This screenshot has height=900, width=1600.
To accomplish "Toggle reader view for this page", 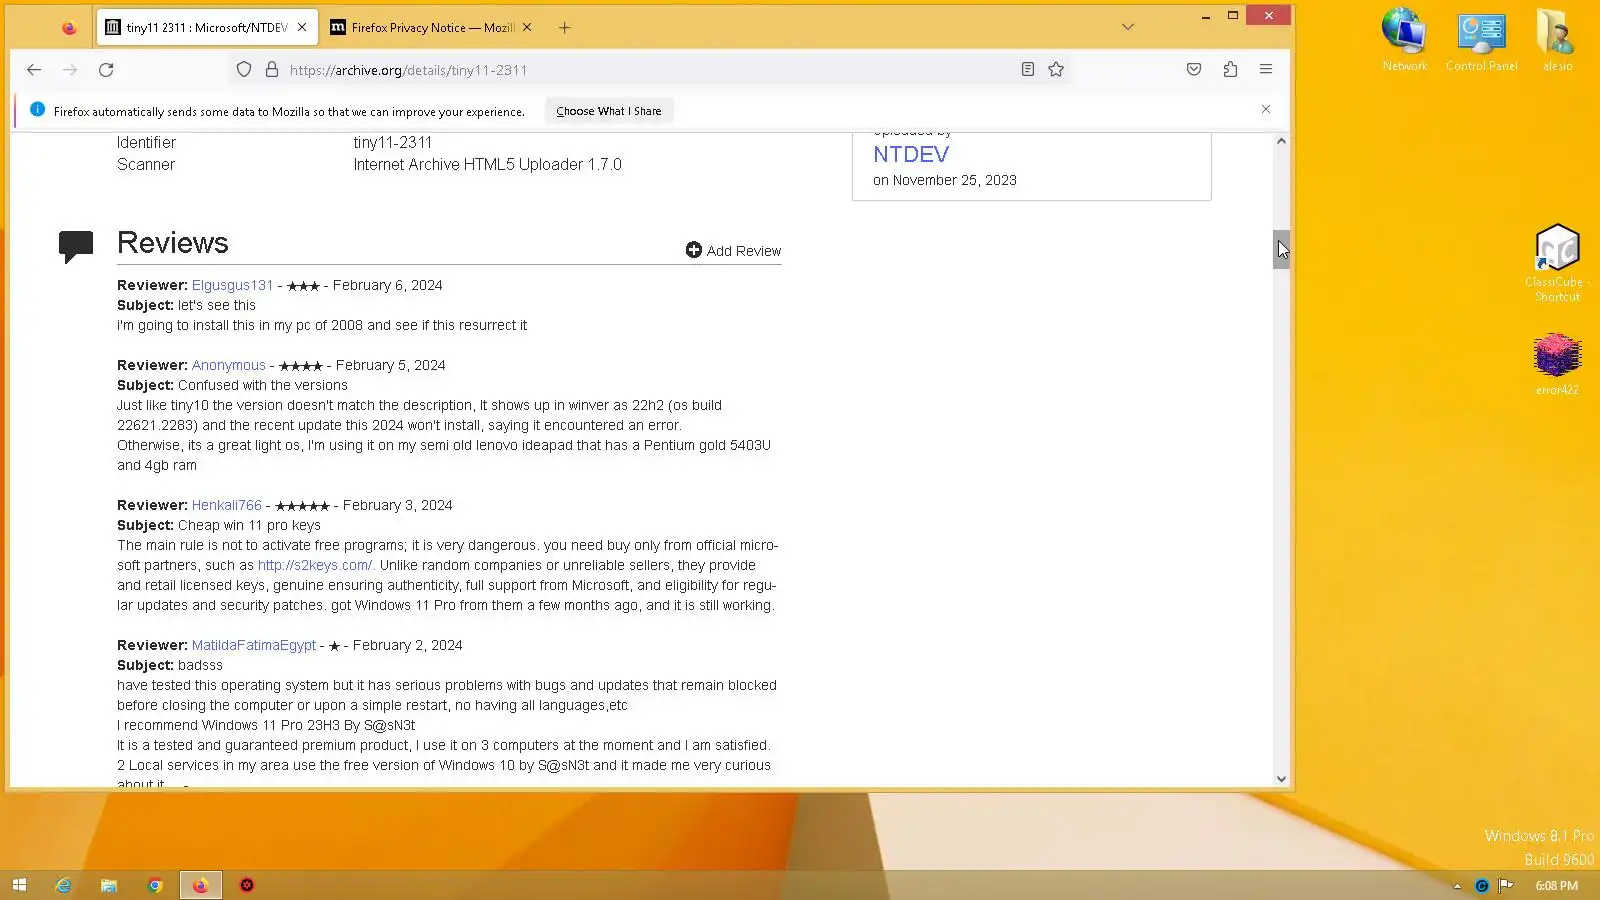I will (x=1027, y=70).
